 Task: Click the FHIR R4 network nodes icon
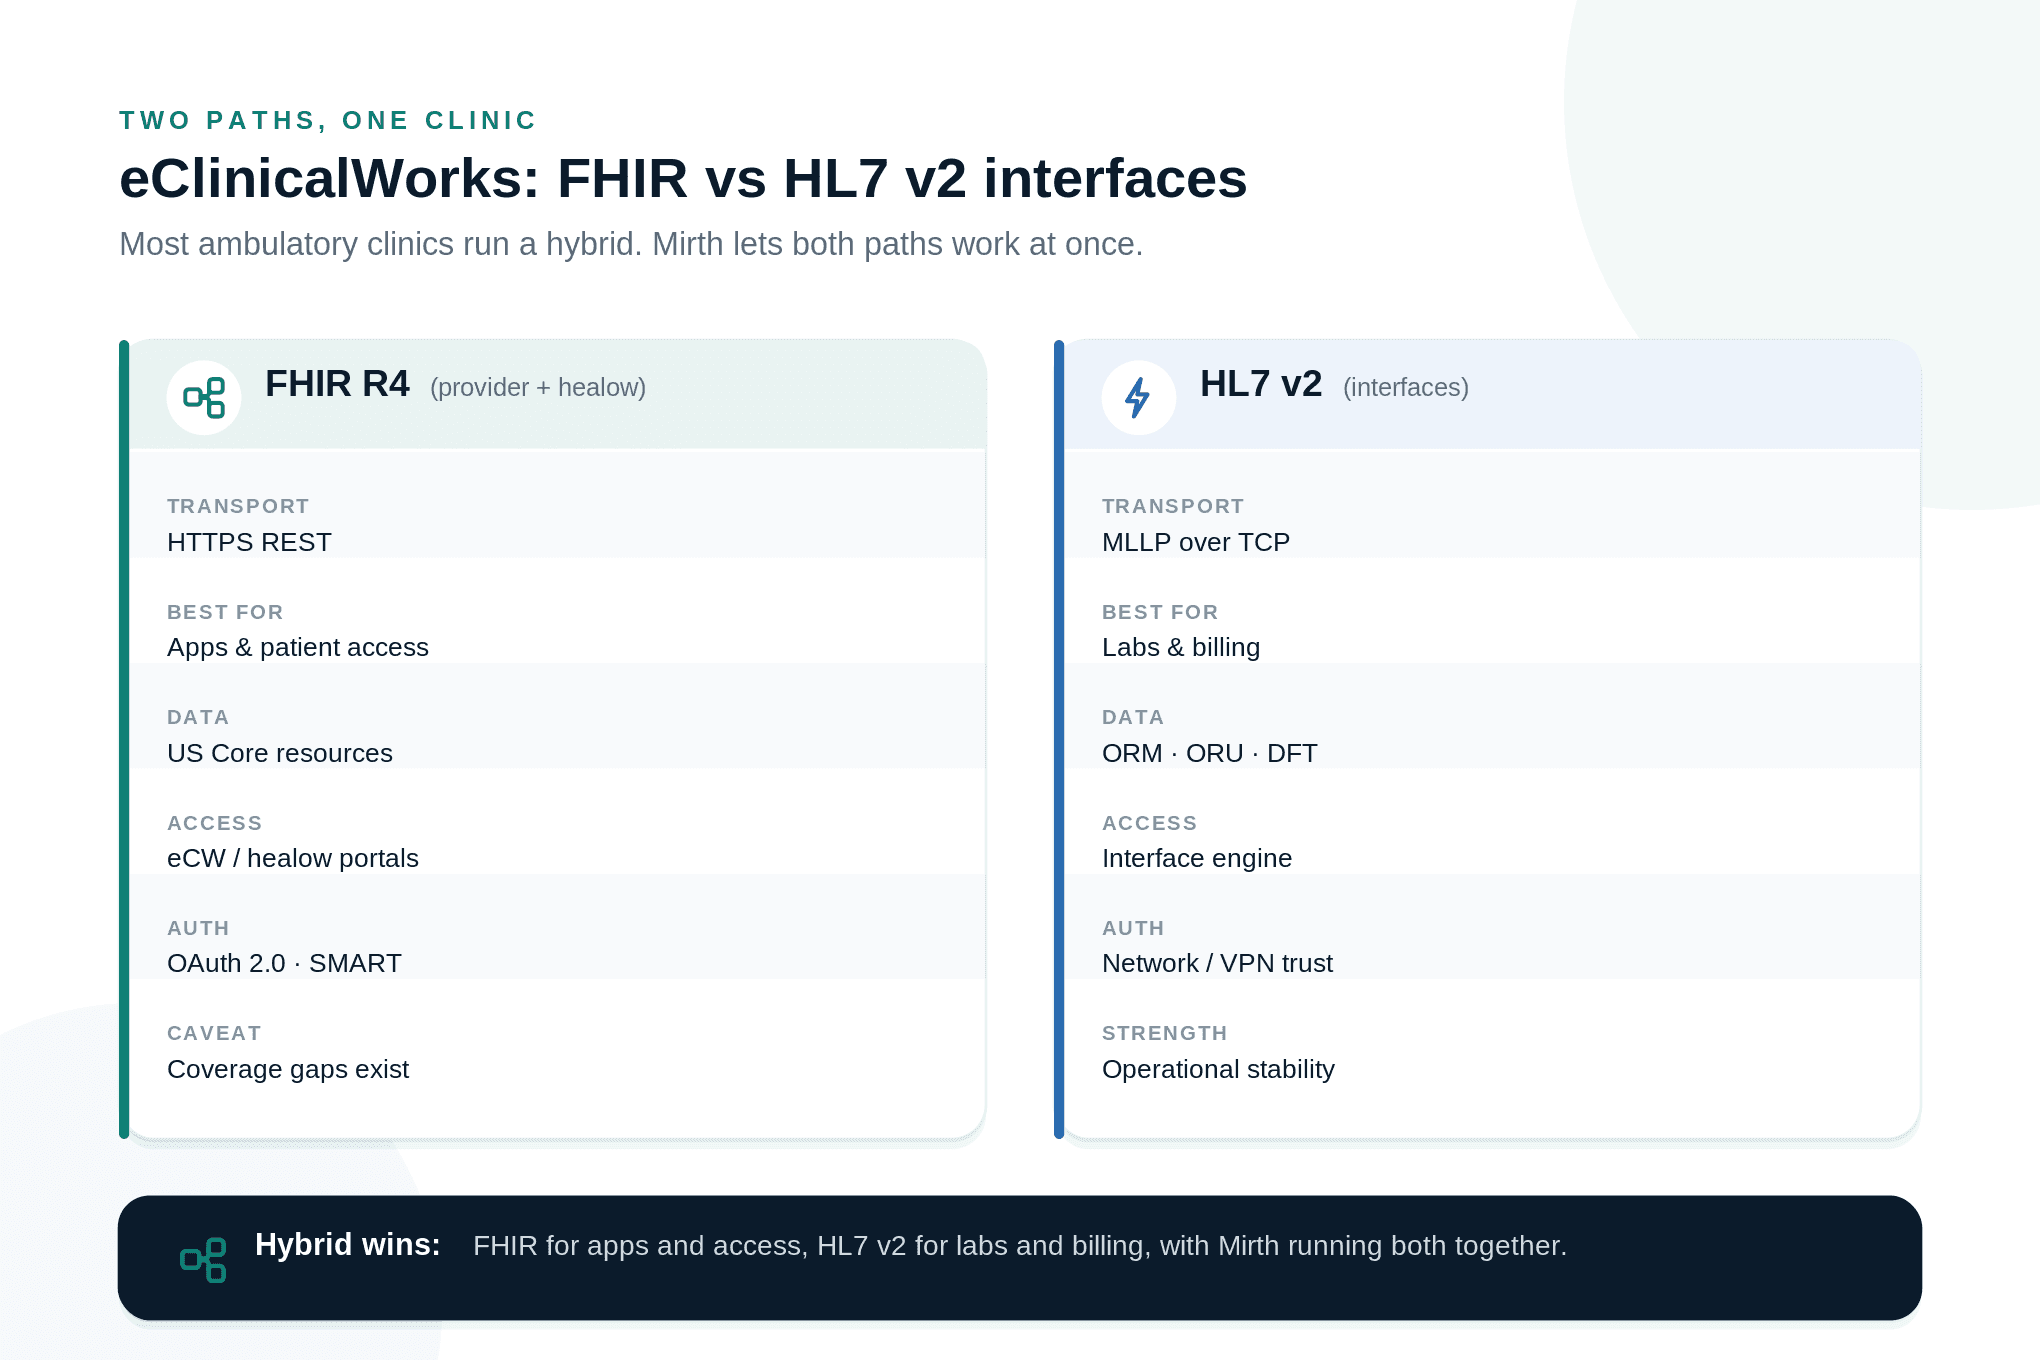(x=204, y=398)
